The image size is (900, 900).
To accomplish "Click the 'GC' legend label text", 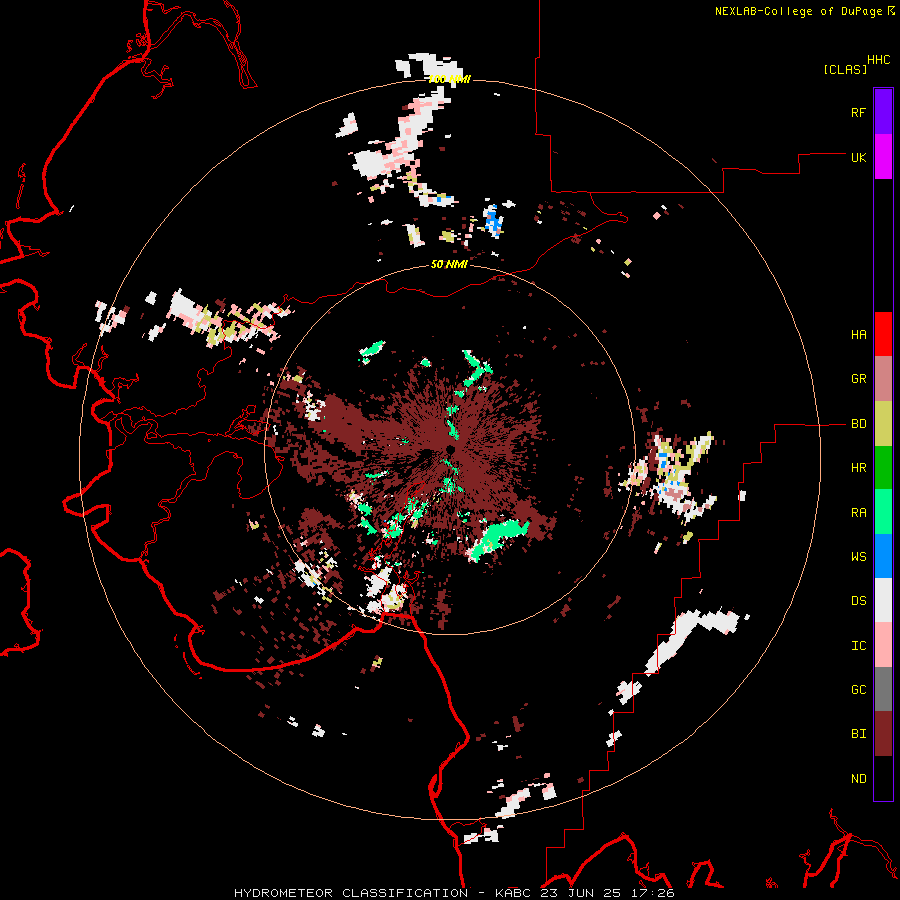I will click(858, 690).
